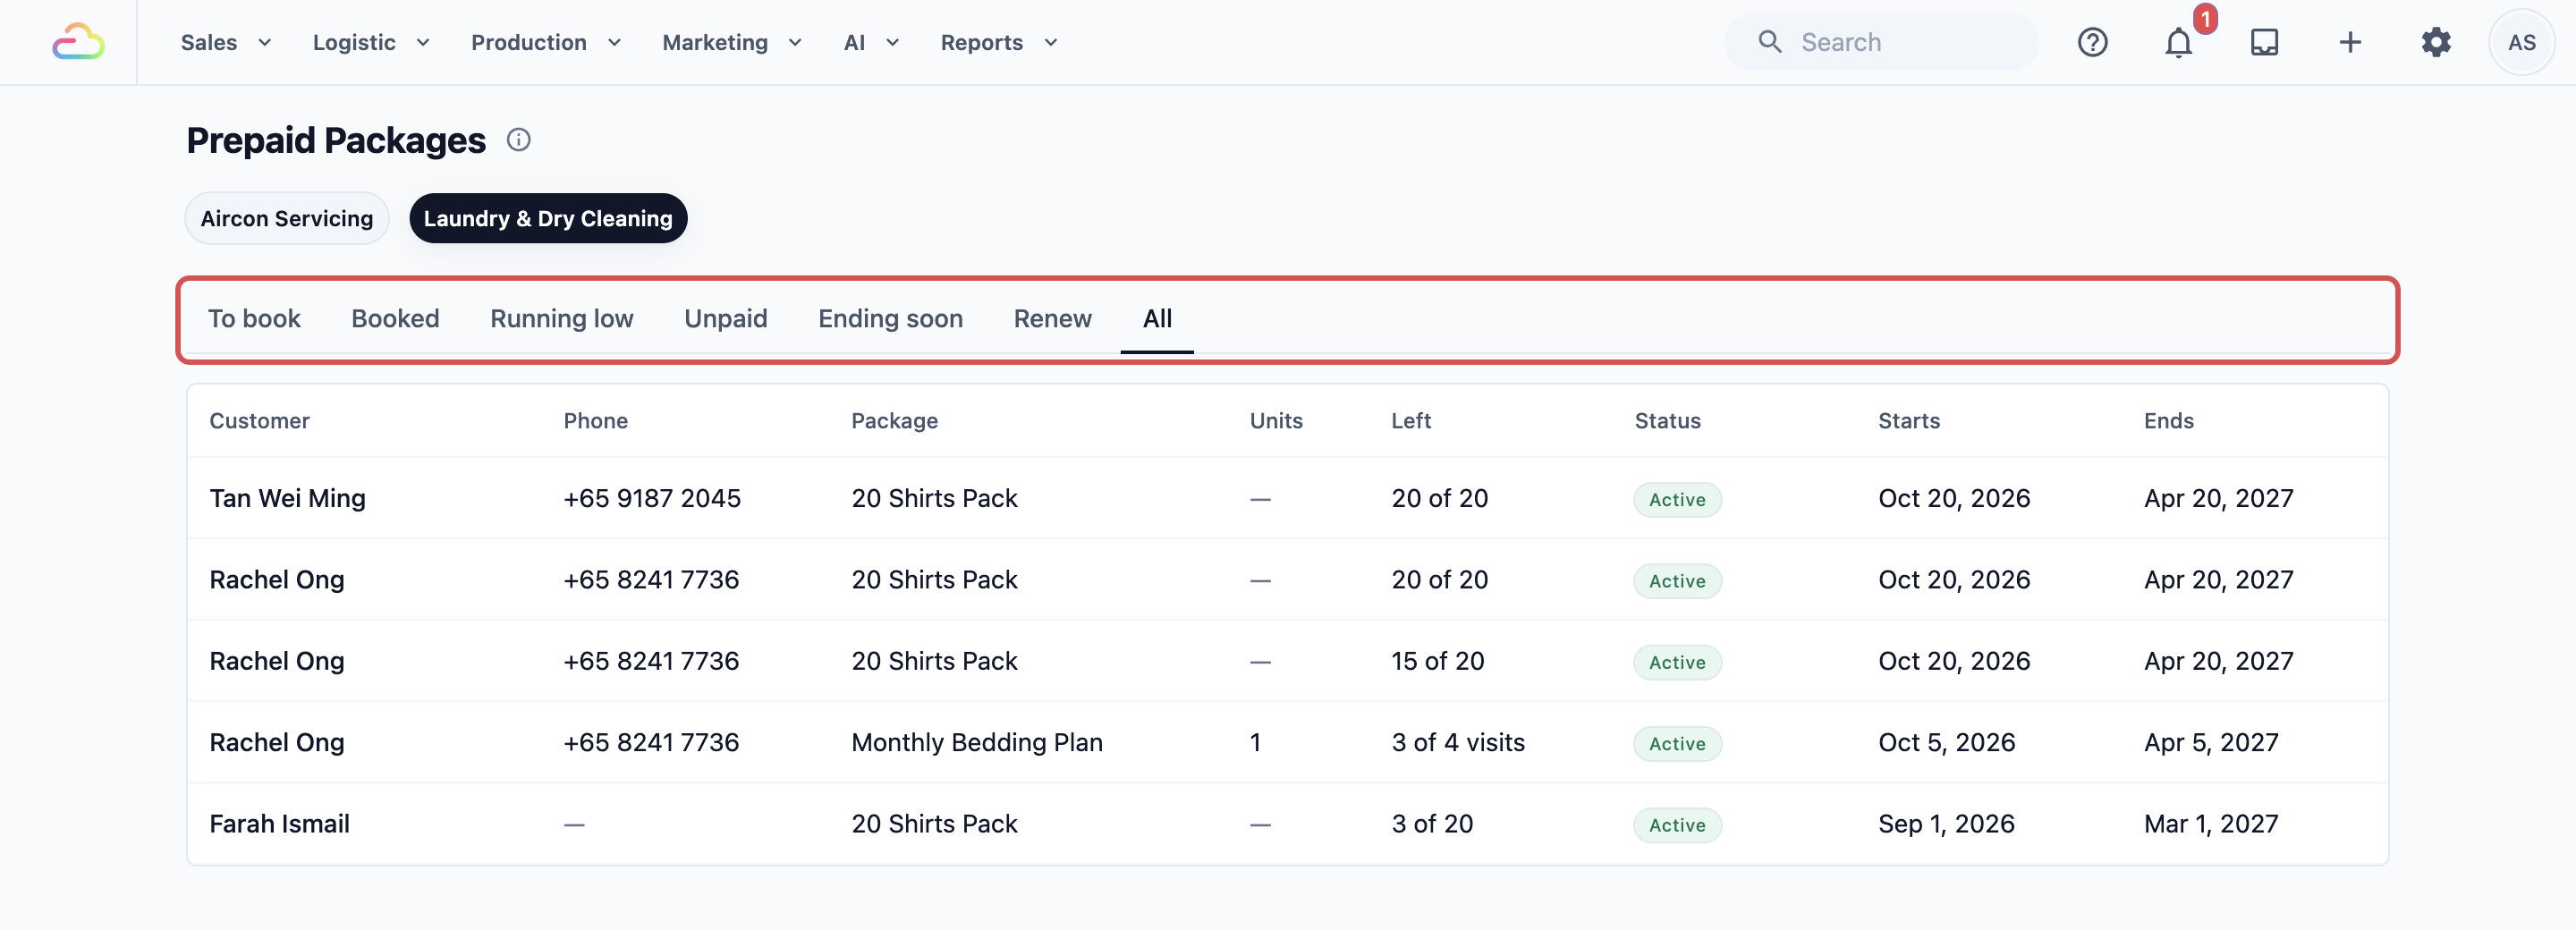This screenshot has height=930, width=2576.
Task: Switch to the Unpaid tab
Action: click(726, 318)
